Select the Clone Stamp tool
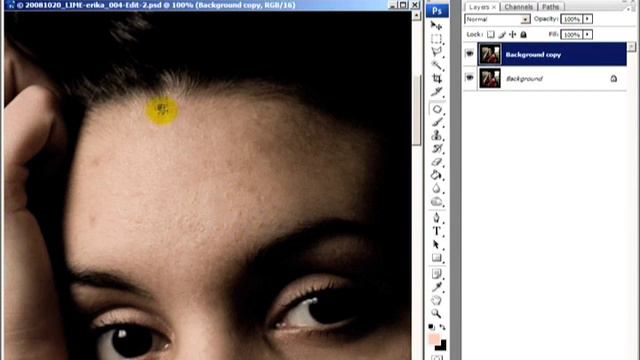Screen dimensions: 640x360 pyautogui.click(x=436, y=135)
